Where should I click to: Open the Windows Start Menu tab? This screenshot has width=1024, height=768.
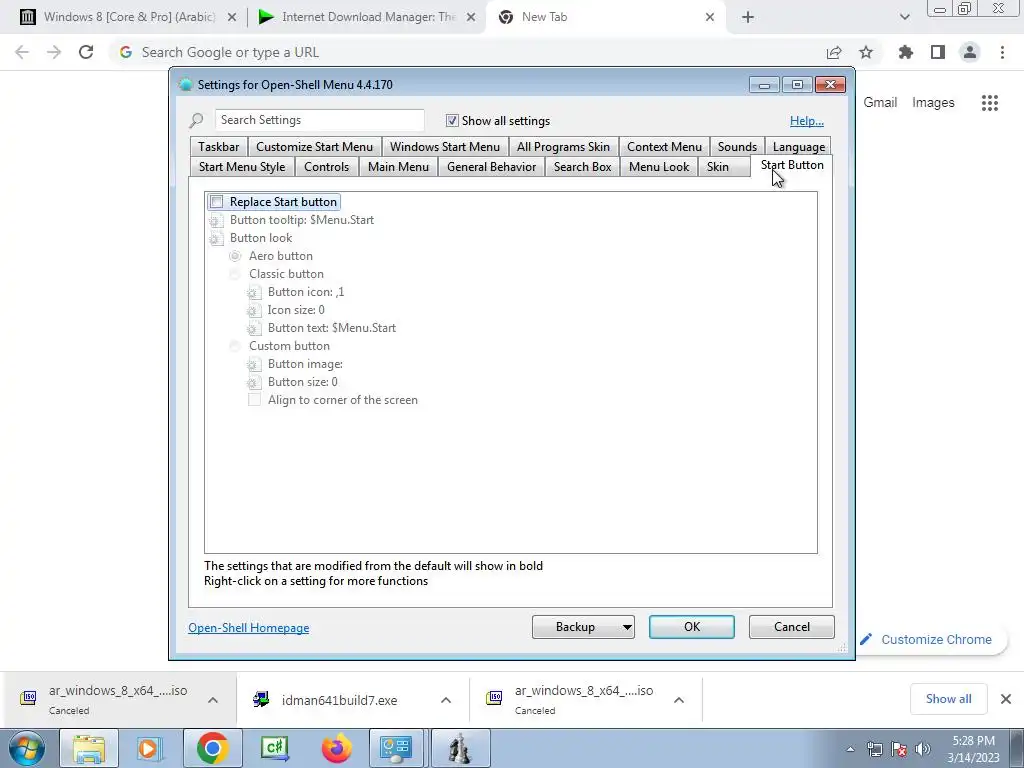pyautogui.click(x=445, y=147)
